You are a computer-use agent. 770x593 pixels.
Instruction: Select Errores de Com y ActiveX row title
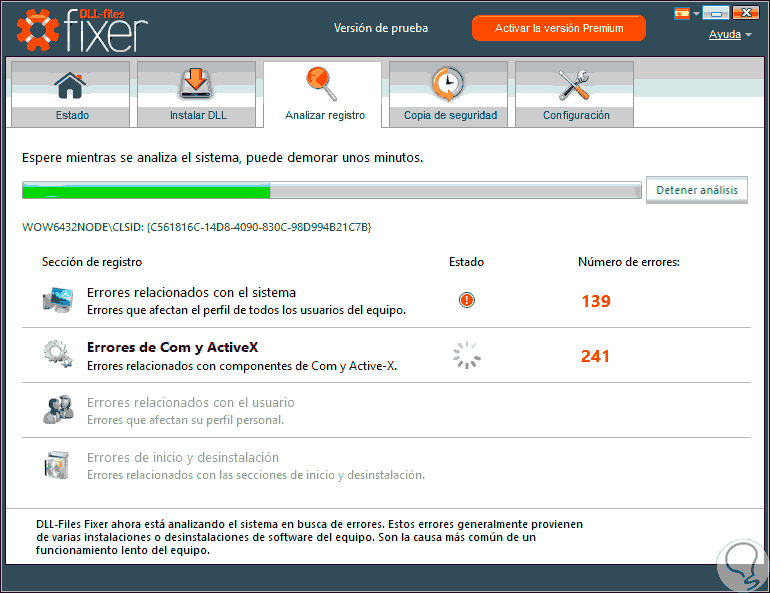click(x=172, y=348)
